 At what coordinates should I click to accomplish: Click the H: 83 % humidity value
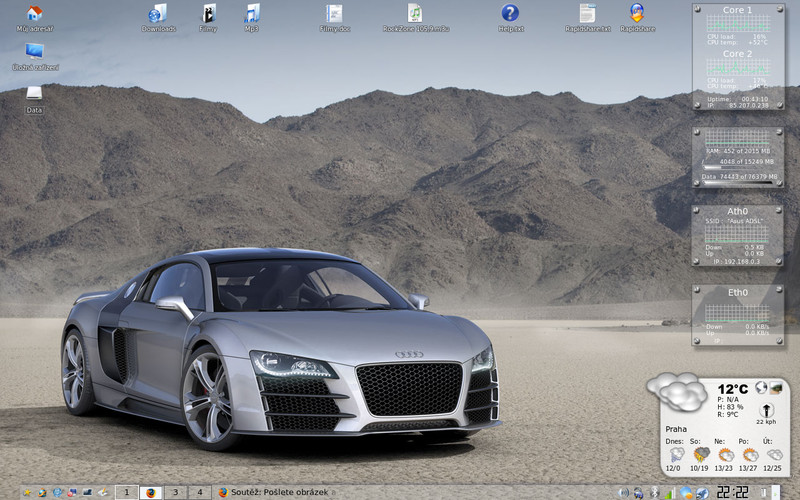(x=730, y=407)
